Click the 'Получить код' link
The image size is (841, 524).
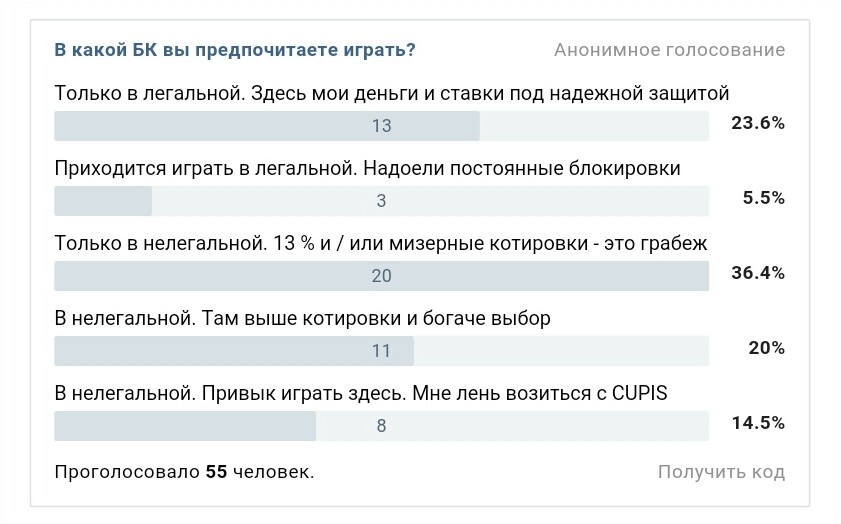coord(721,472)
